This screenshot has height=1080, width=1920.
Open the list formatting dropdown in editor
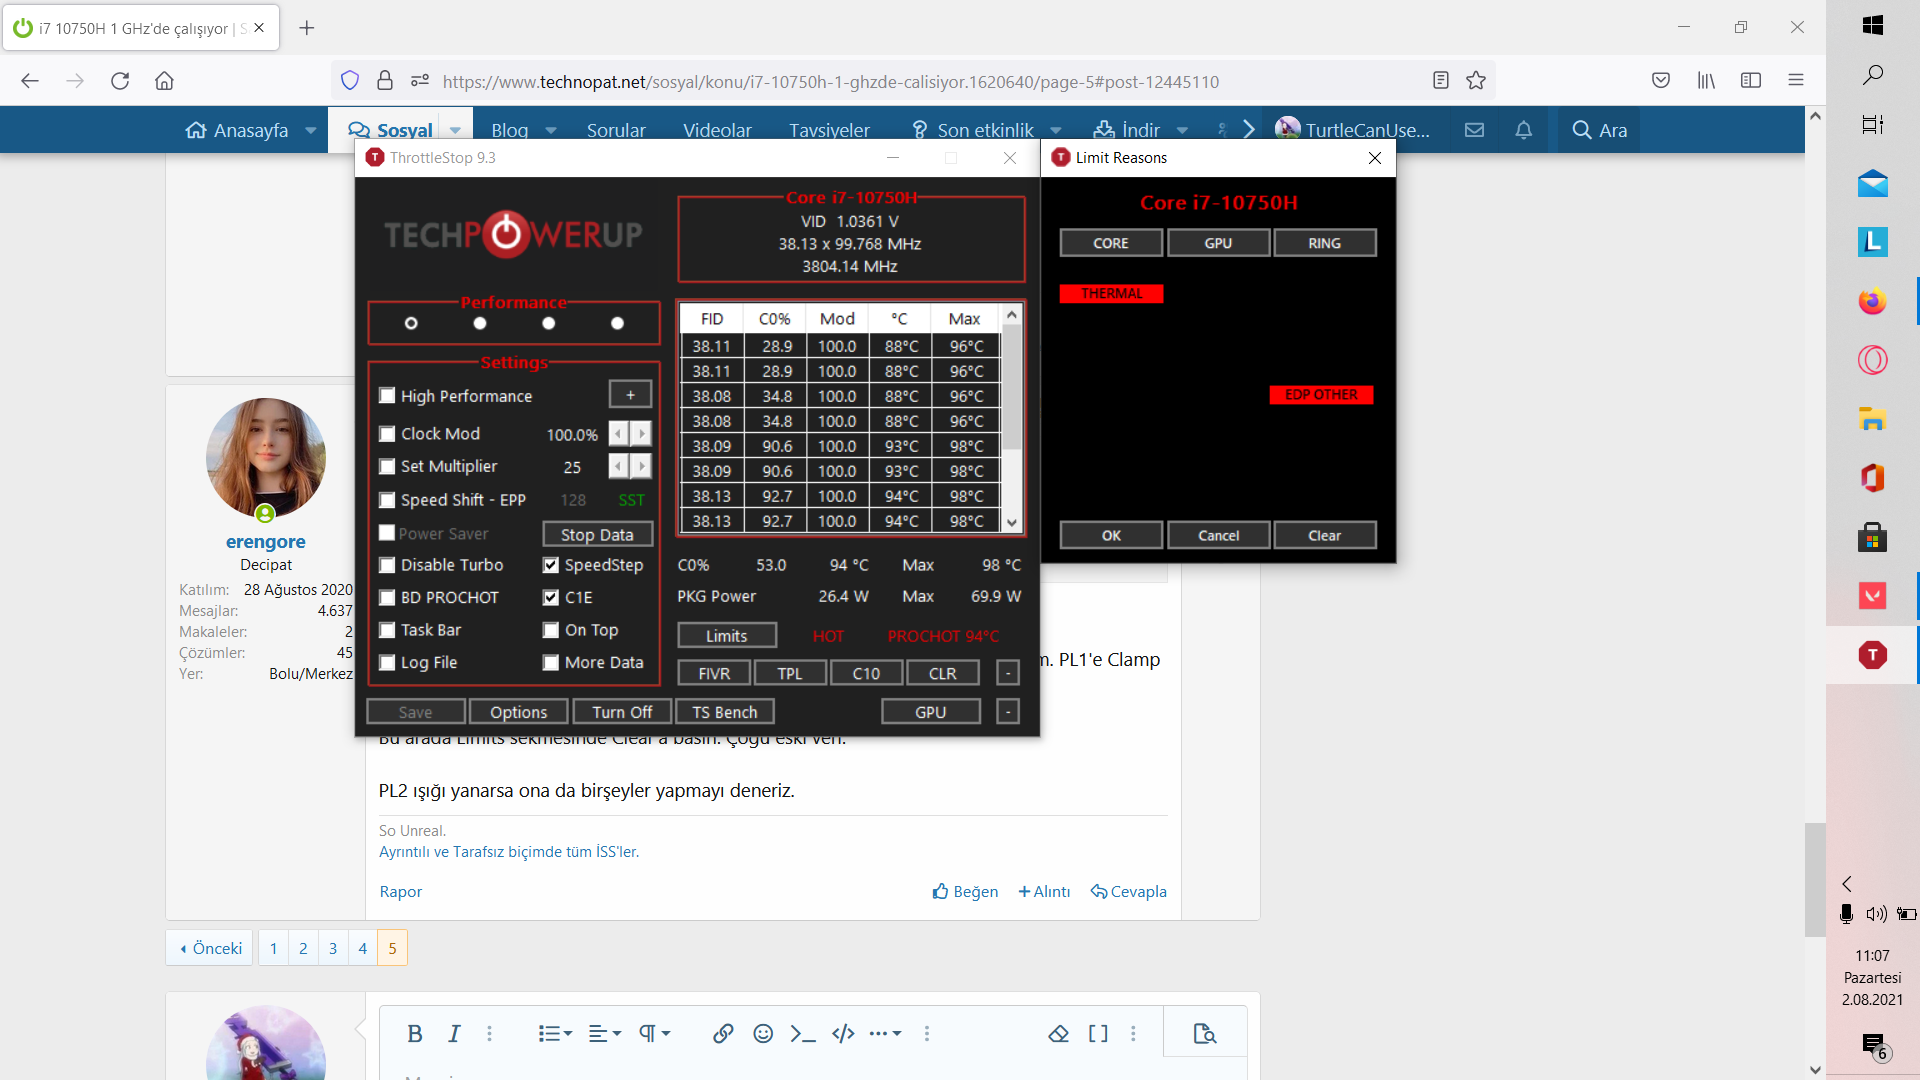click(x=555, y=1034)
